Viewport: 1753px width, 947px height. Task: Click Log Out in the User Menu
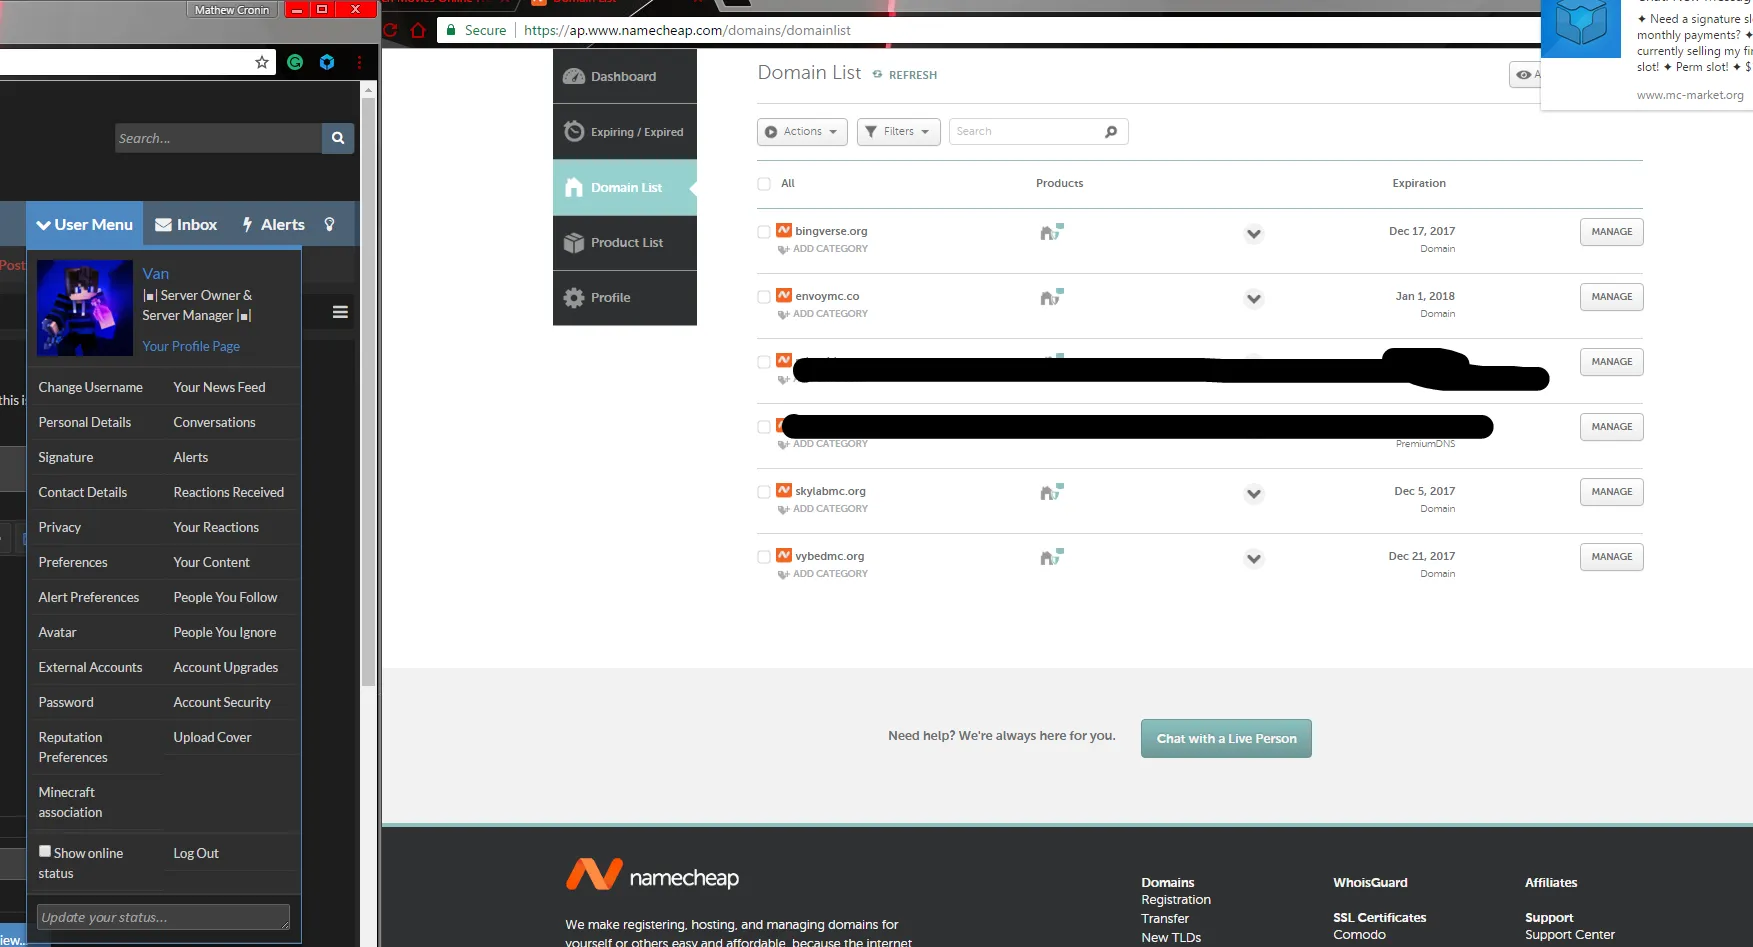[x=196, y=853]
